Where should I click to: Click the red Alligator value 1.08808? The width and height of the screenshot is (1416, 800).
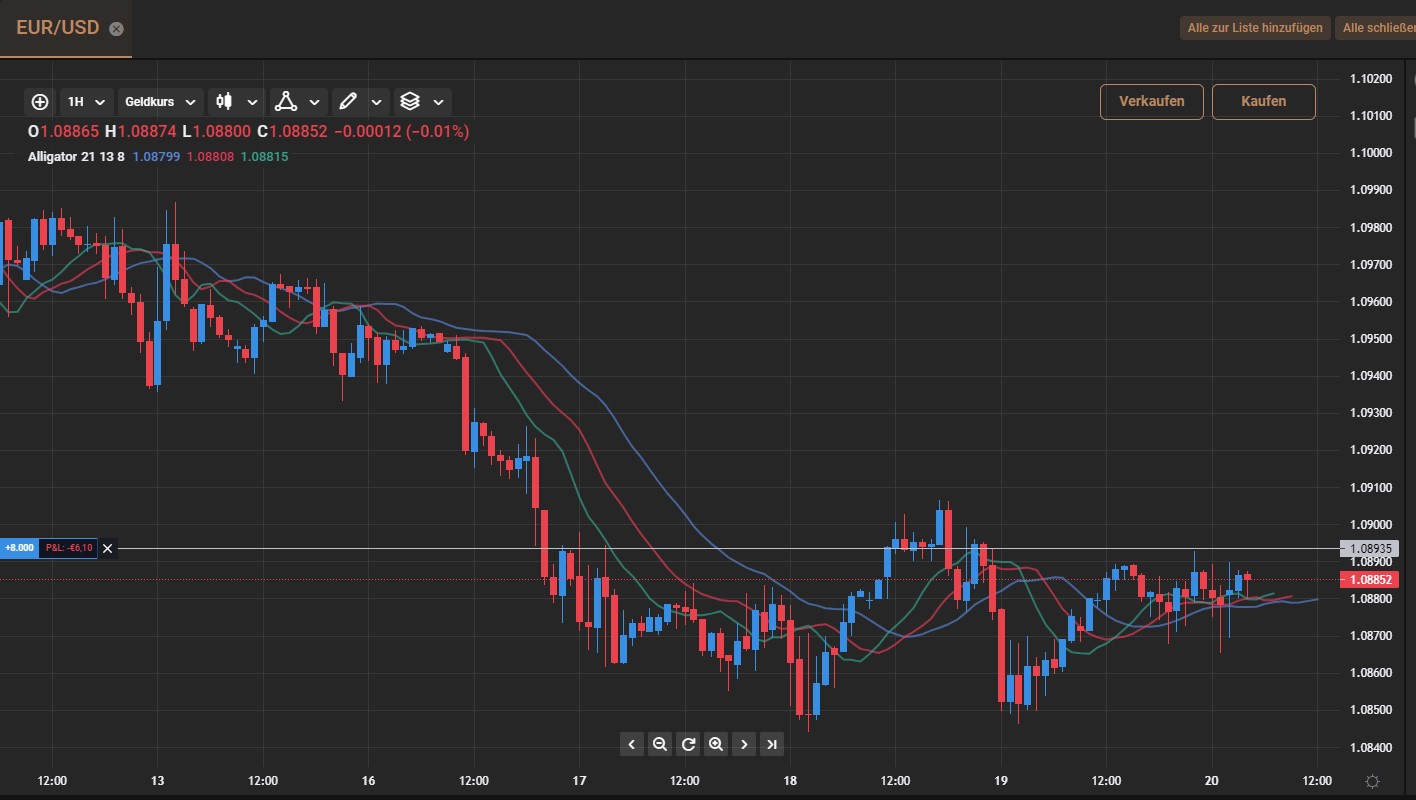point(210,157)
